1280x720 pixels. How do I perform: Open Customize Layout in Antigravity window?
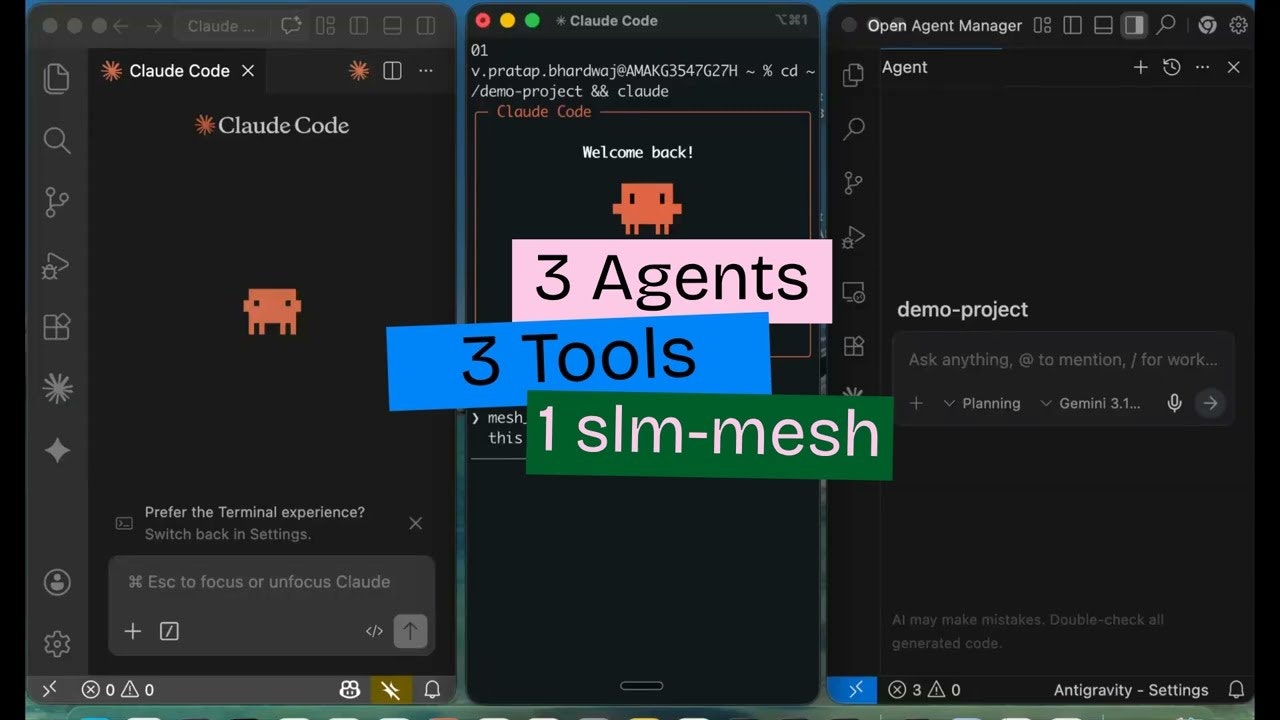coord(1042,25)
